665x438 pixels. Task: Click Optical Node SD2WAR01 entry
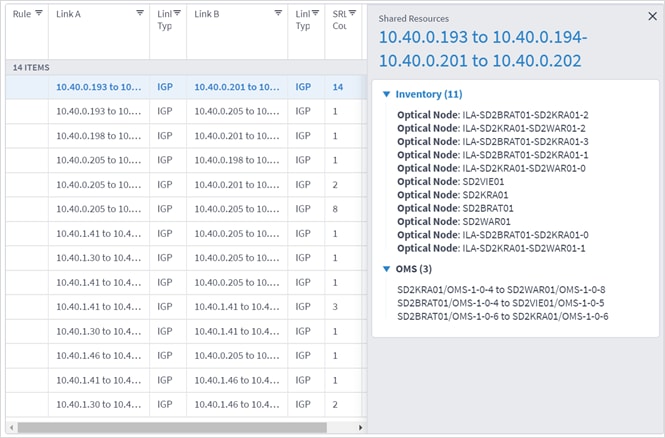point(454,221)
